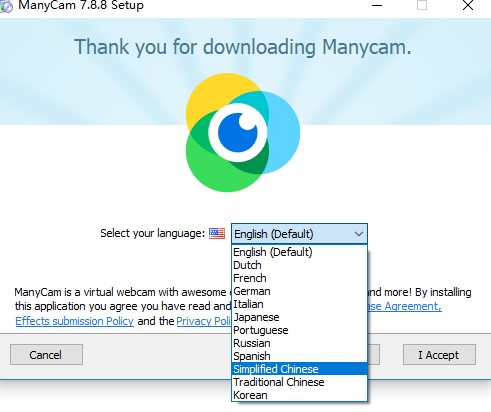Click the 'Select your language:' label
The image size is (491, 412).
coord(153,233)
